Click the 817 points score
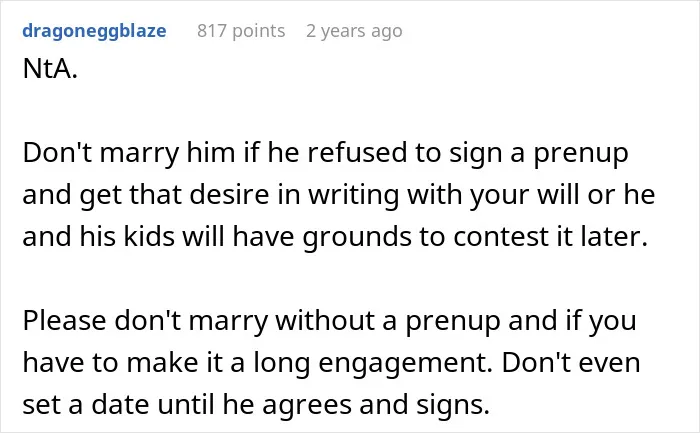 pos(241,31)
